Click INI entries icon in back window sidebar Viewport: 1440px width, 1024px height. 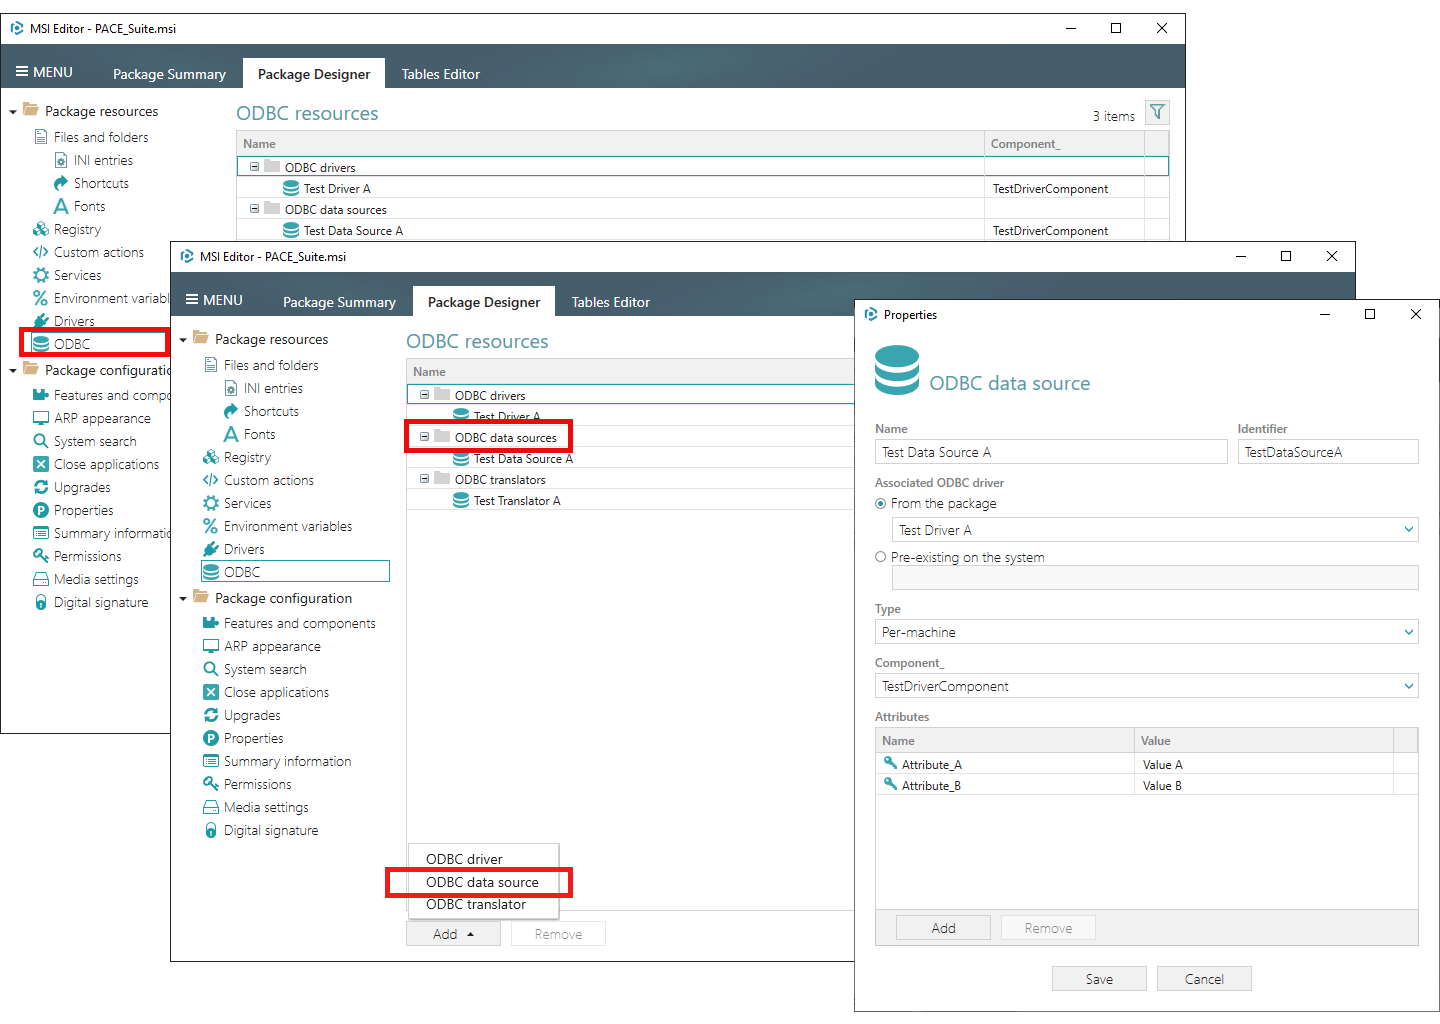pos(61,160)
